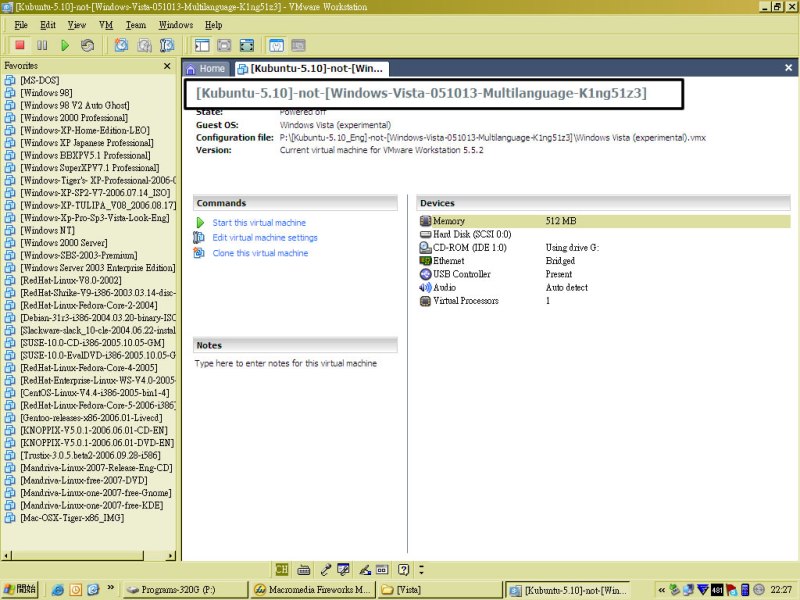
Task: Open the View menu
Action: pos(77,25)
